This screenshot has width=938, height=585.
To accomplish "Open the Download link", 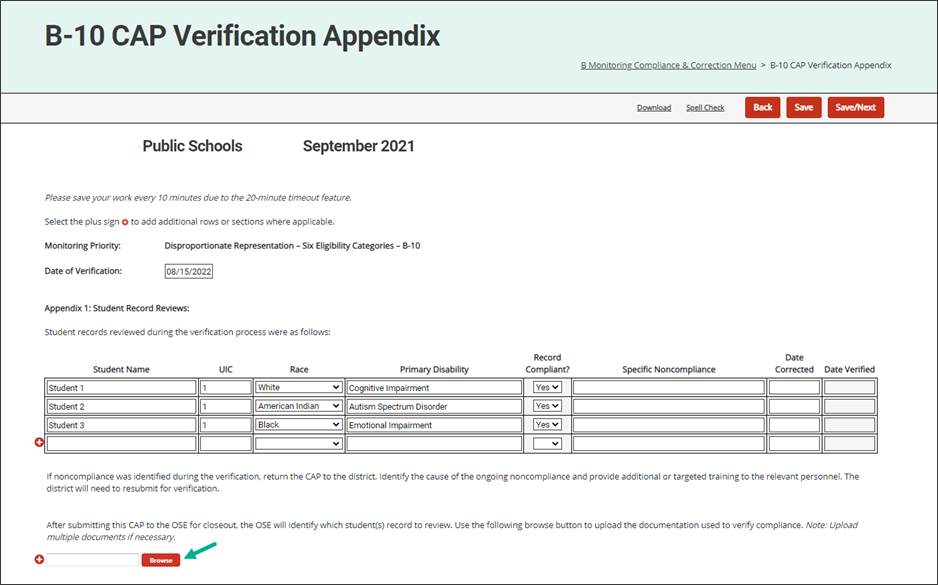I will pos(654,108).
